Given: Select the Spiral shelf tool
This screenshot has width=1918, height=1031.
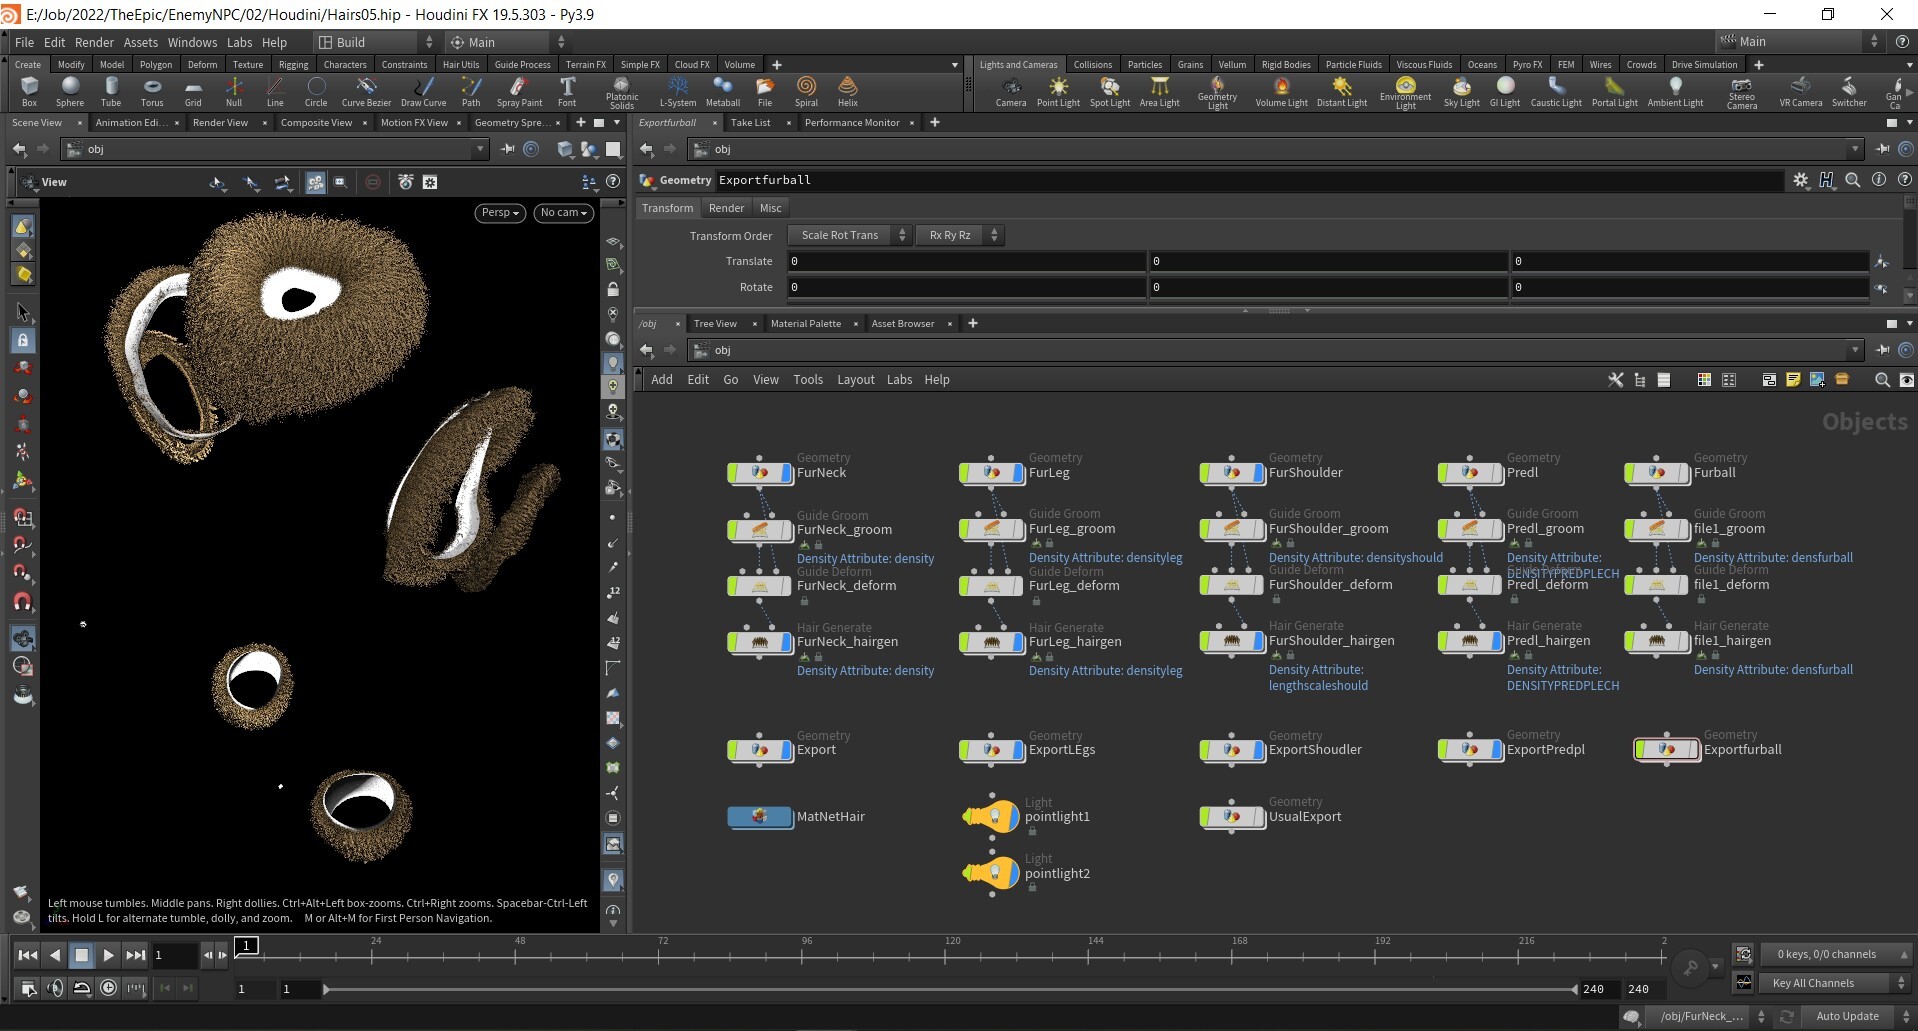Looking at the screenshot, I should tap(806, 92).
